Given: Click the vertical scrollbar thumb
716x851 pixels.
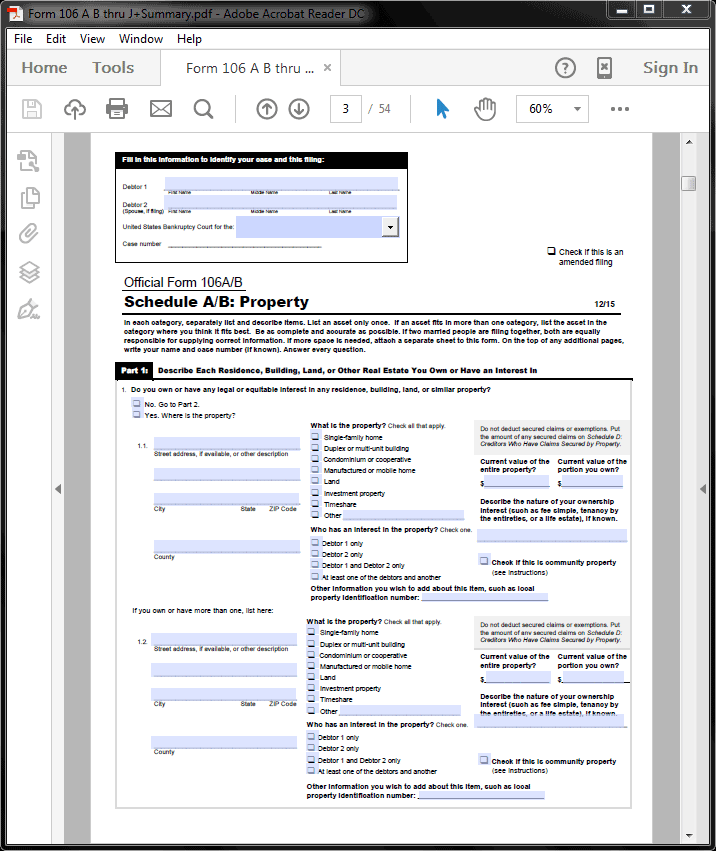Looking at the screenshot, I should (x=689, y=183).
